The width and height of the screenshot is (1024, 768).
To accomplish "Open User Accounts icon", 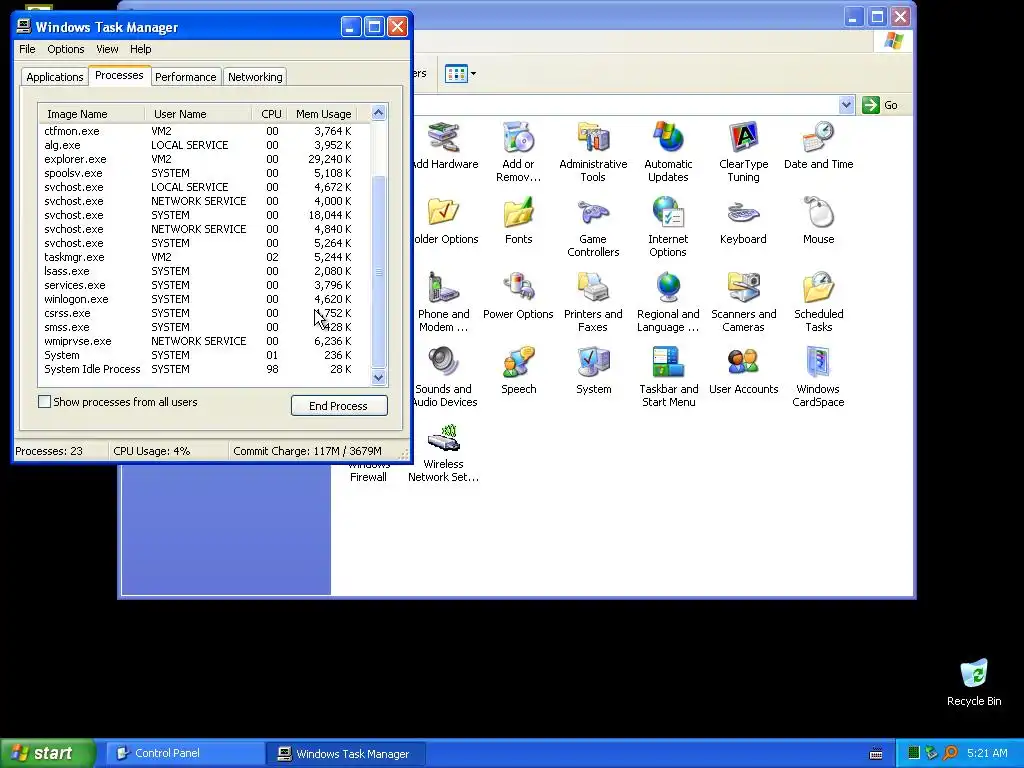I will (x=743, y=372).
